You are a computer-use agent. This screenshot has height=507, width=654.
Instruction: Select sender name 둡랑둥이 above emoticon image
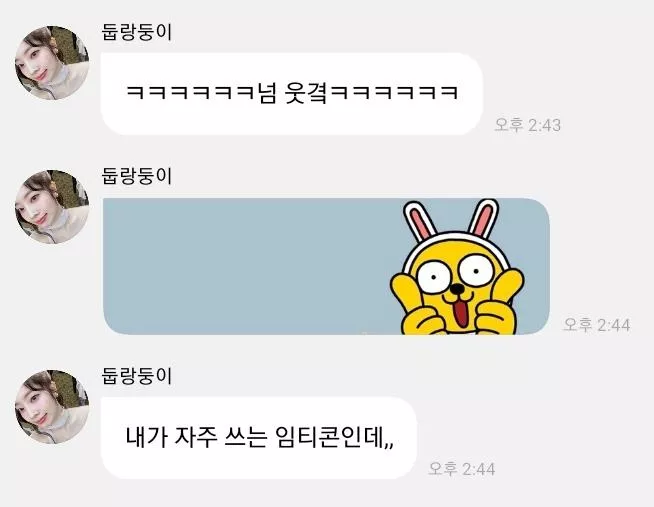click(137, 176)
